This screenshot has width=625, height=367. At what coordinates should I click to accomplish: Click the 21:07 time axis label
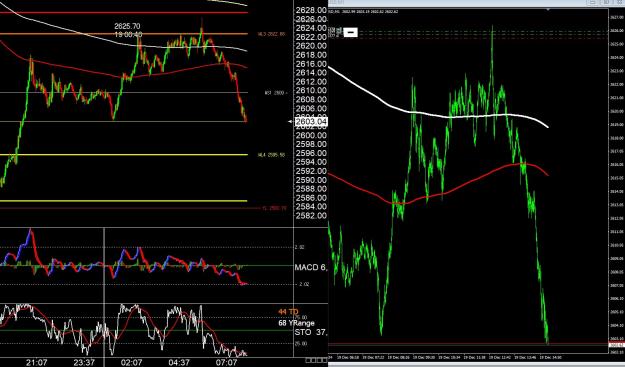(37, 362)
